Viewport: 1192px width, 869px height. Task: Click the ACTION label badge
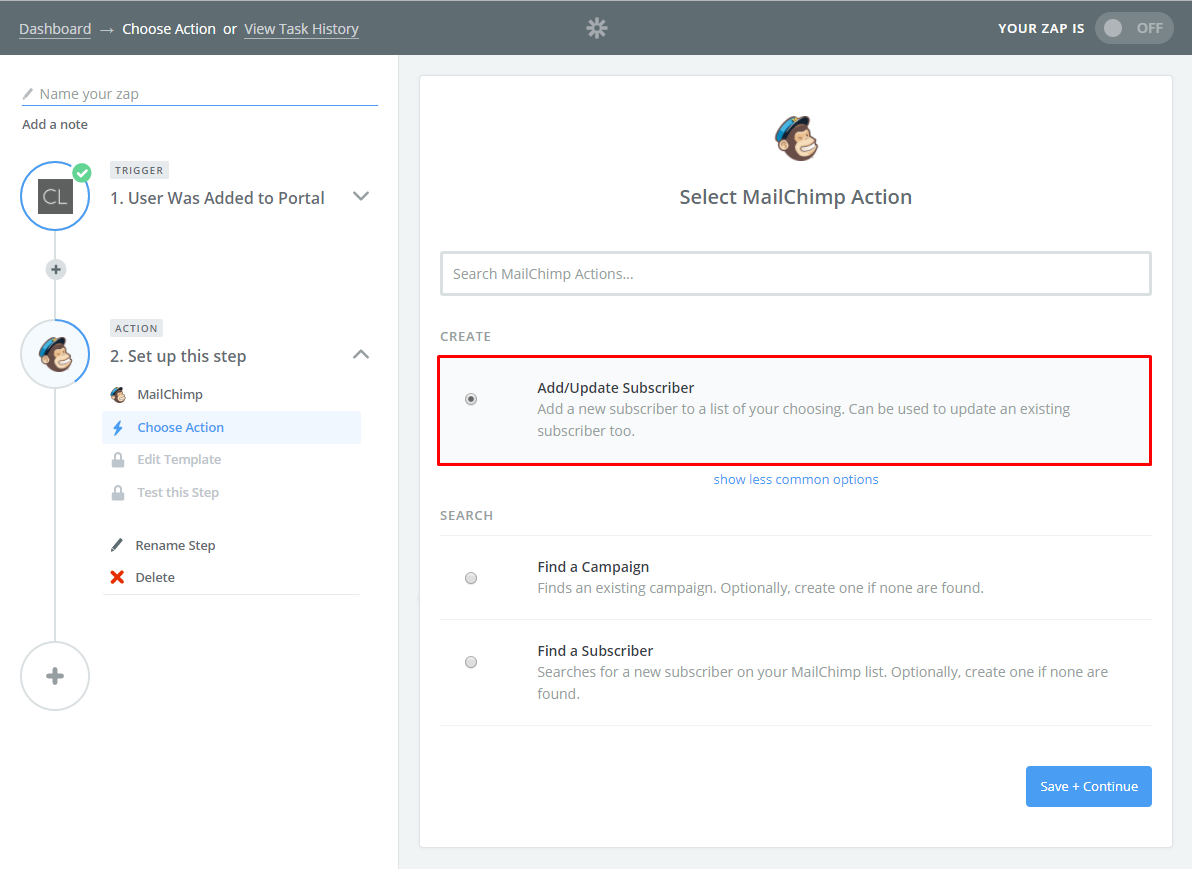coord(136,328)
